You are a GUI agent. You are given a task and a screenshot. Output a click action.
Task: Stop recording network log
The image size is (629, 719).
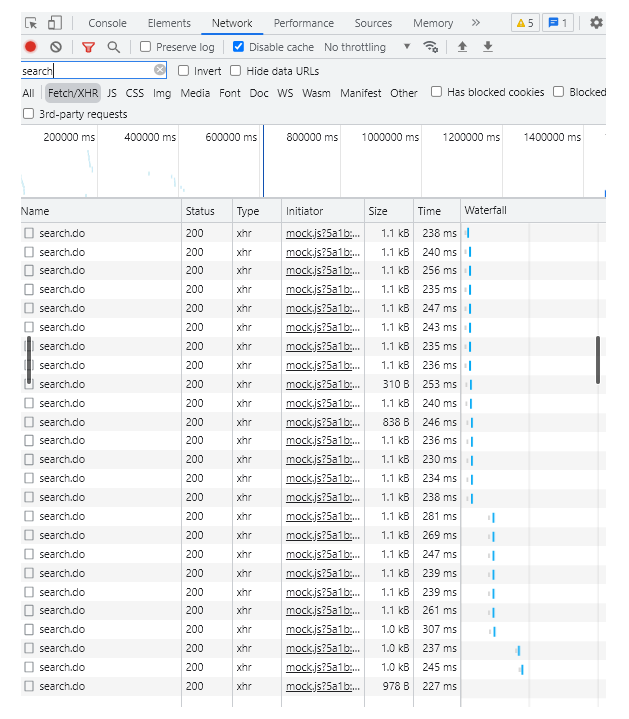coord(31,47)
